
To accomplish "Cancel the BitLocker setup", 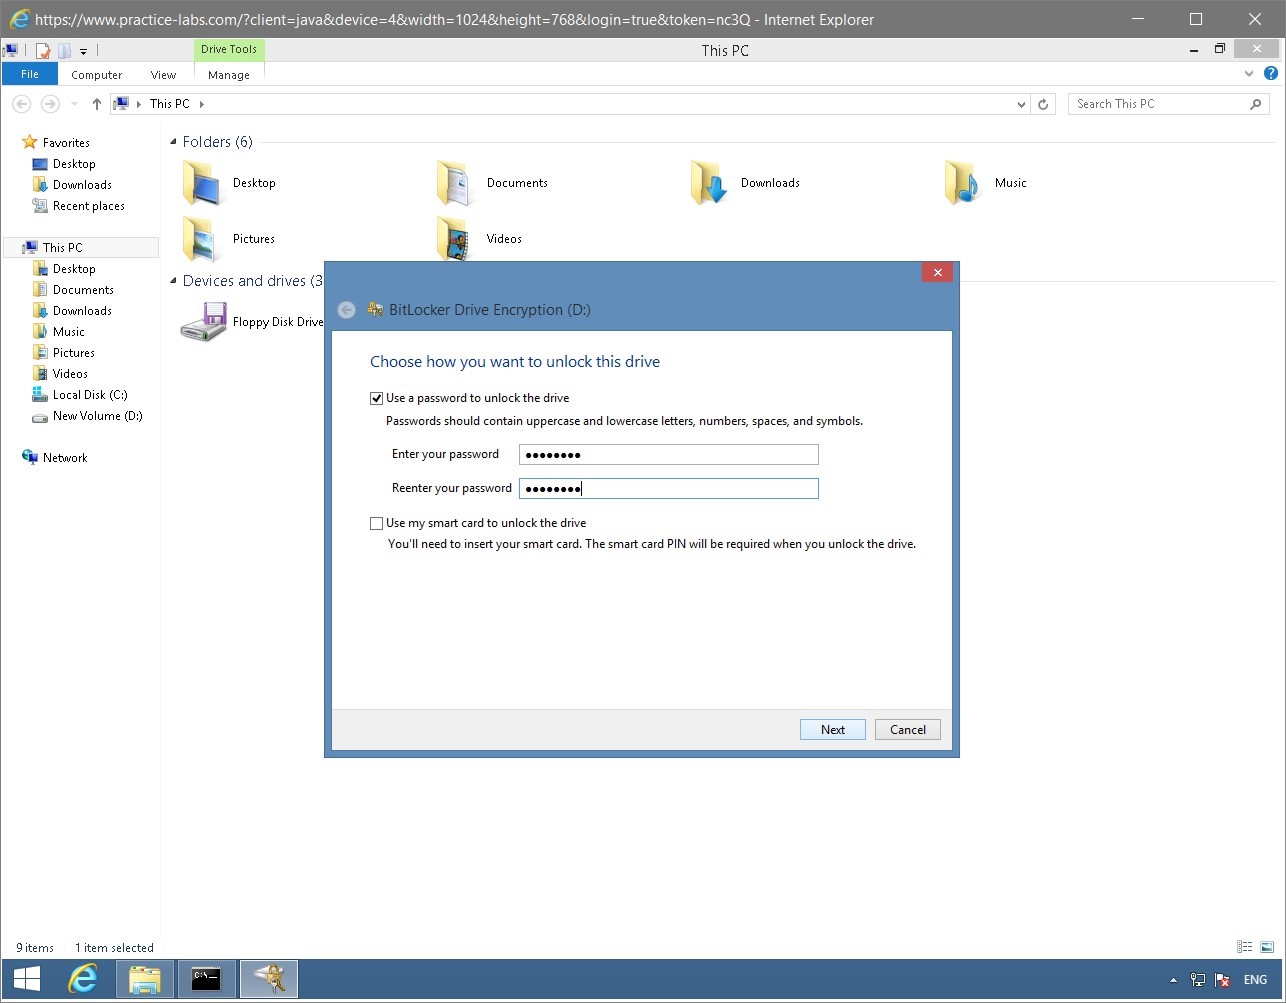I will pos(906,729).
